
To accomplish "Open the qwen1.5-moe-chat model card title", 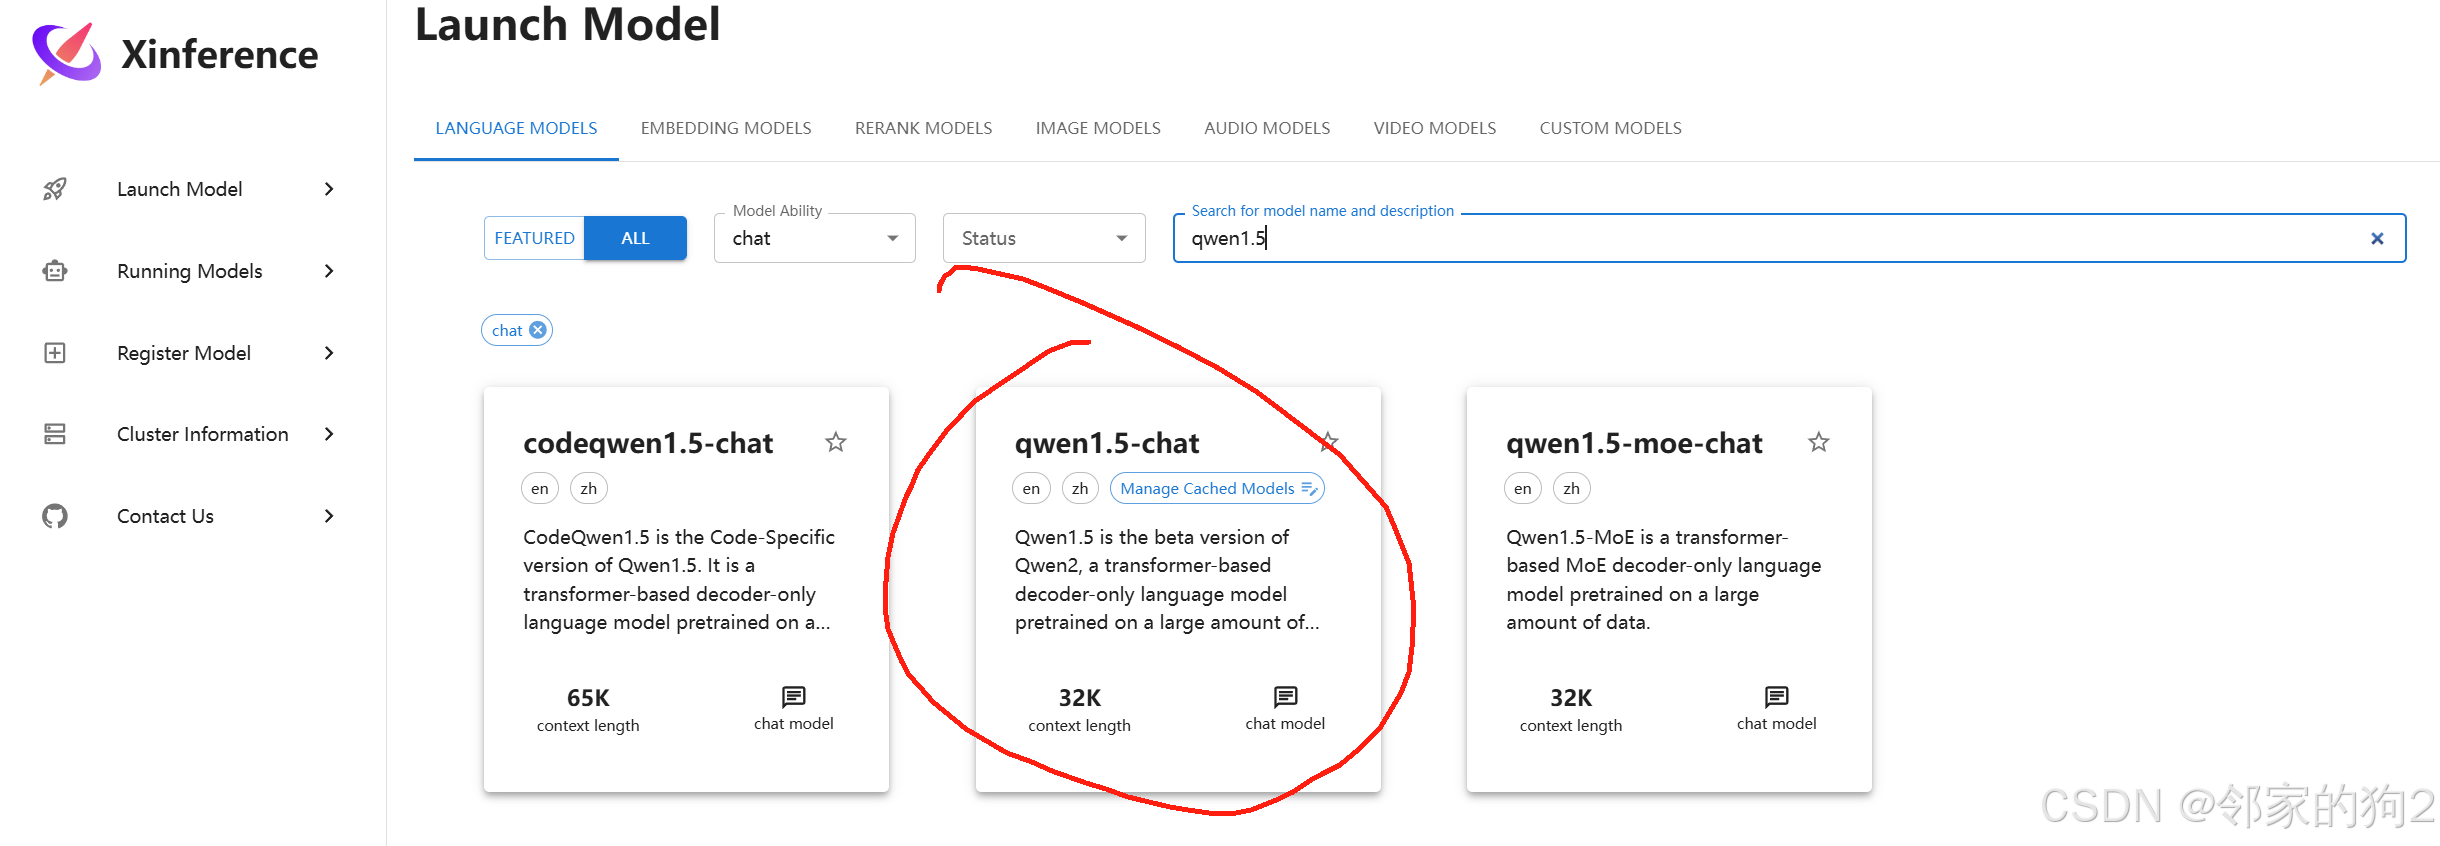I will click(1634, 443).
